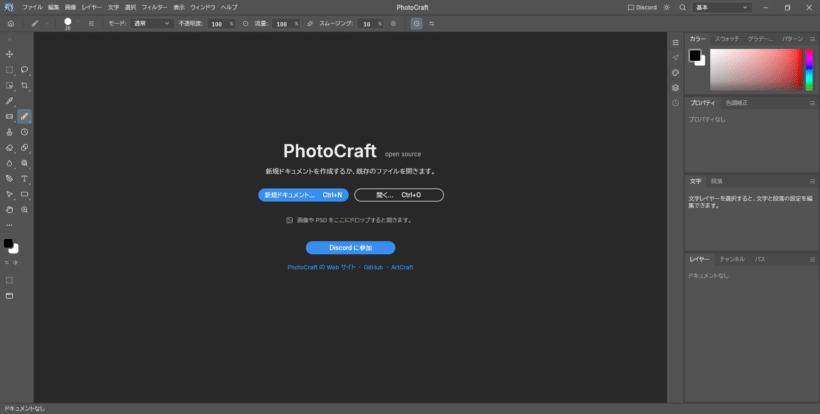Click the vertical hue slider
The image size is (820, 414).
click(x=809, y=70)
